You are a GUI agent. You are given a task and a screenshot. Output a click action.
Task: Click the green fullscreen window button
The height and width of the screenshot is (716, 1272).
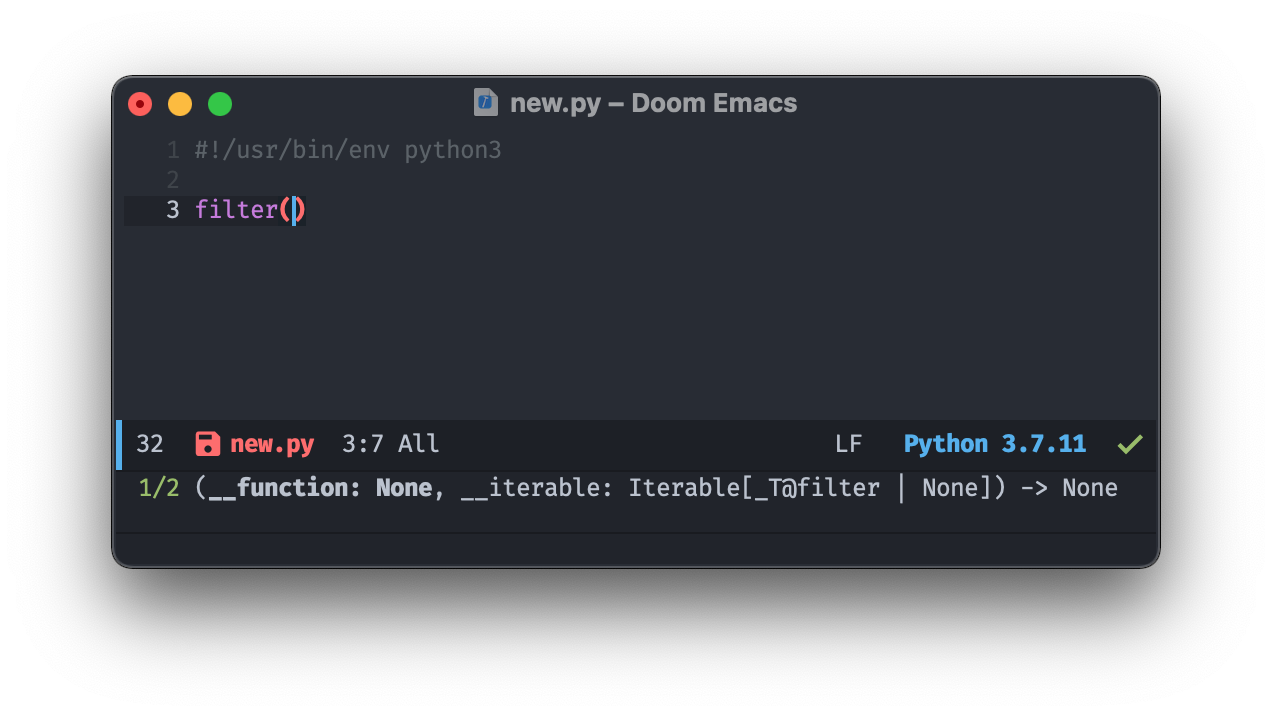click(220, 104)
